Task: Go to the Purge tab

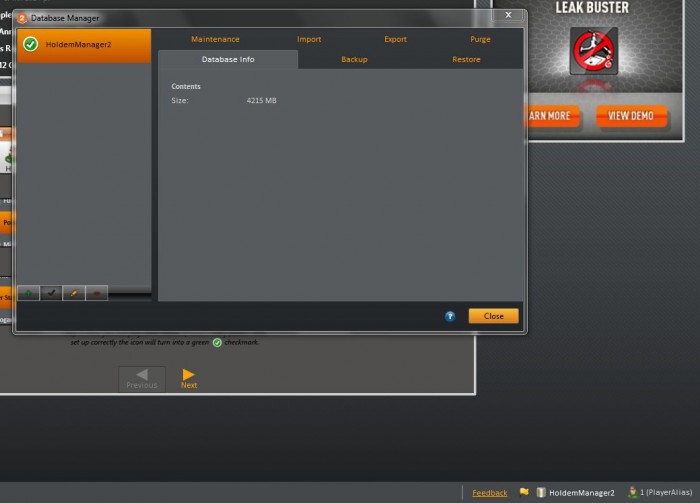Action: click(480, 39)
